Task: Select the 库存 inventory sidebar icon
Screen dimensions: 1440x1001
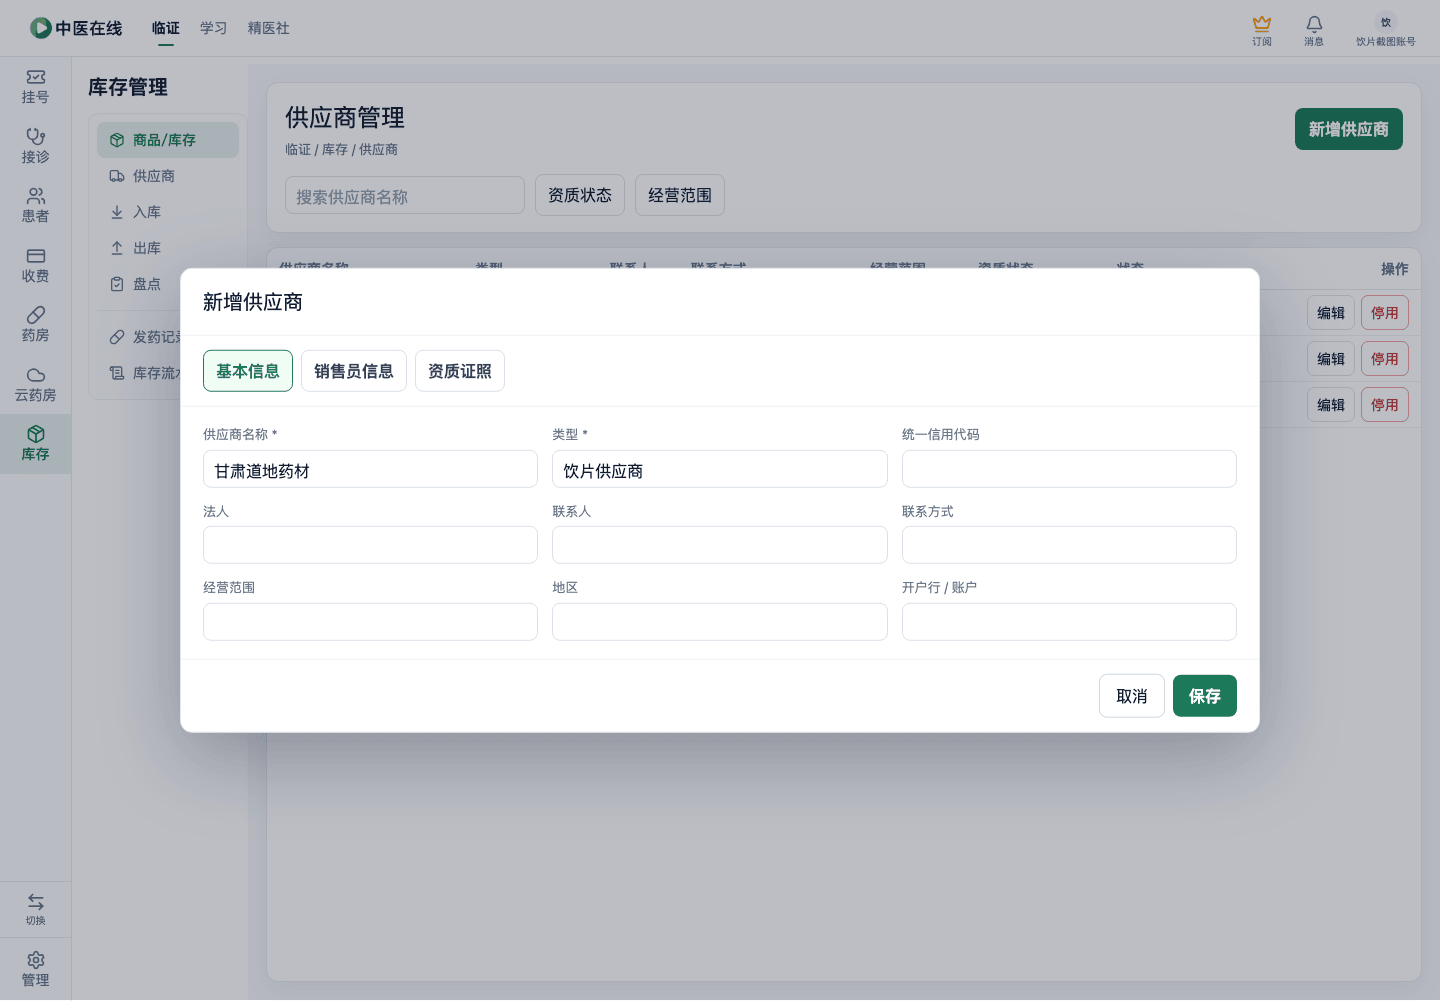Action: click(x=35, y=444)
